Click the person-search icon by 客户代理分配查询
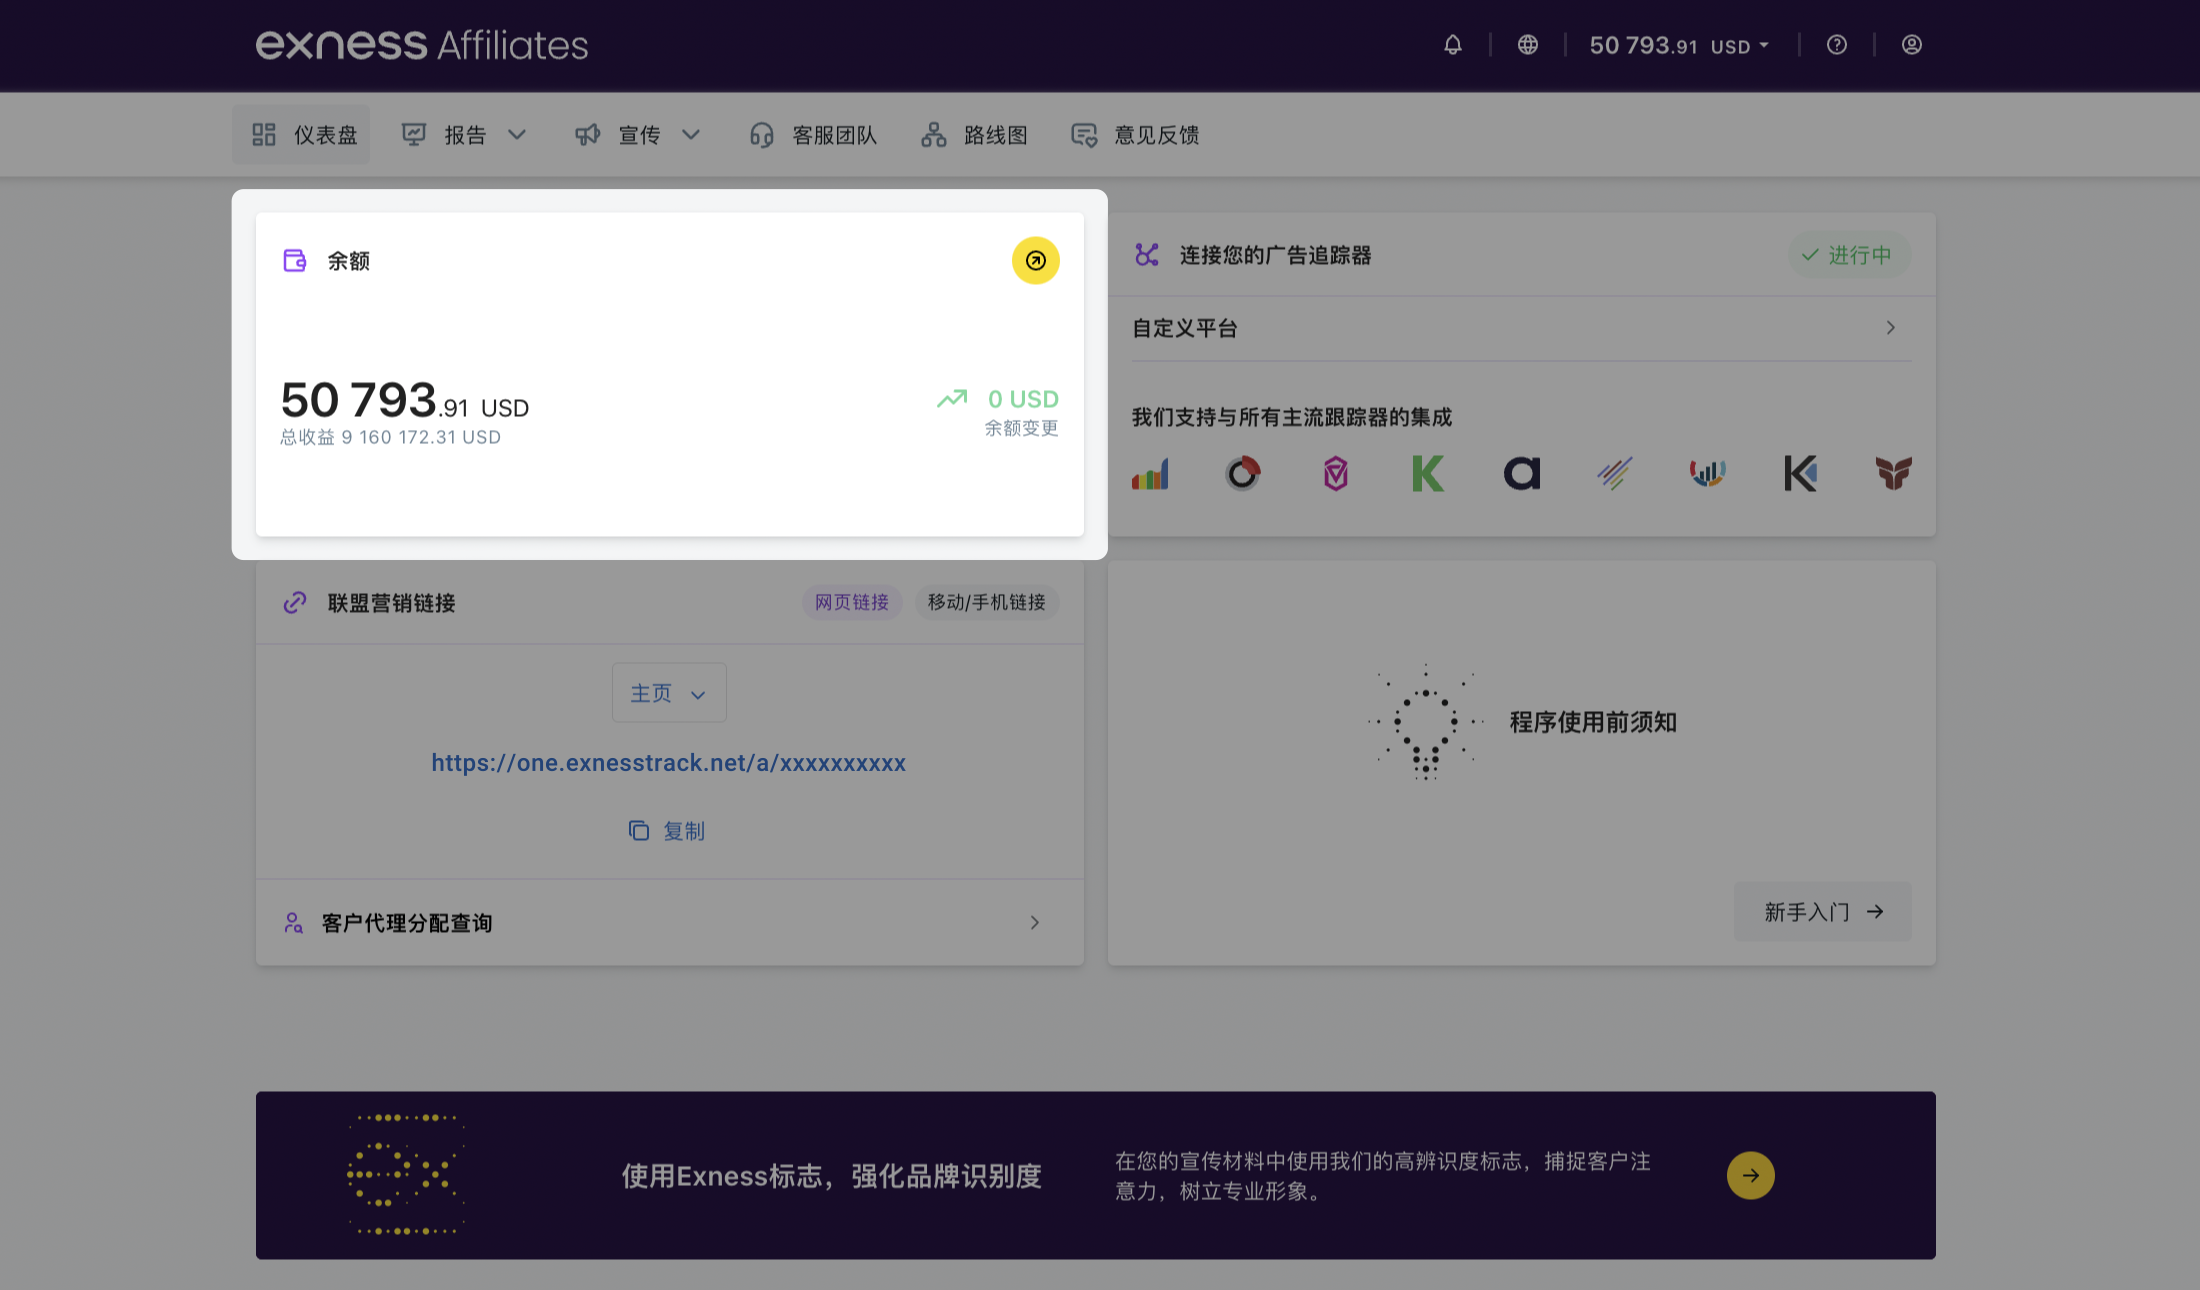The image size is (2200, 1290). point(293,923)
